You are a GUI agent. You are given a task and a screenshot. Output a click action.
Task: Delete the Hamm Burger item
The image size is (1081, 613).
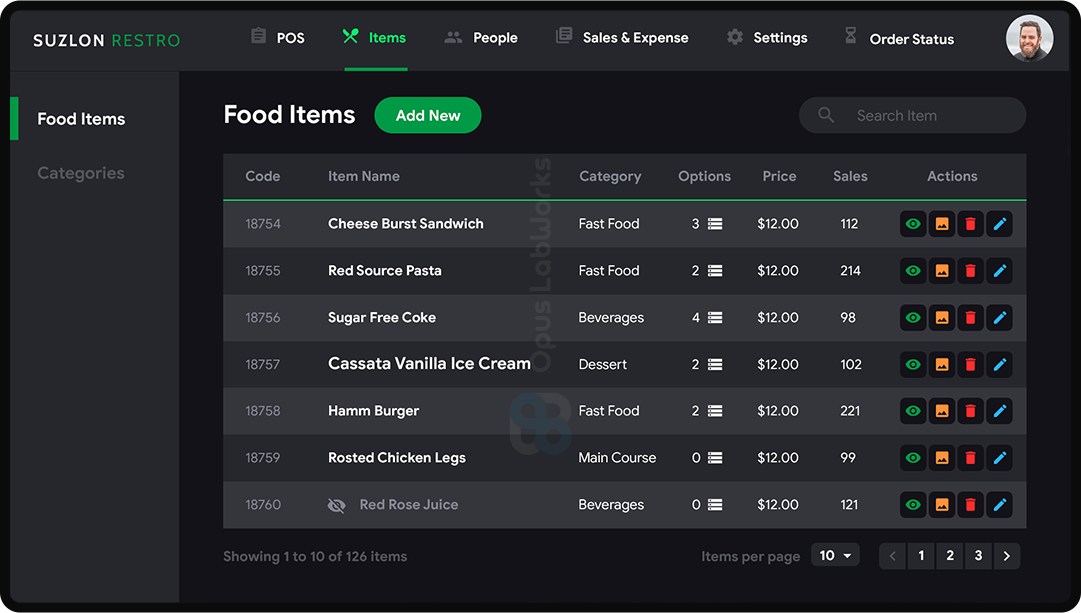point(970,411)
